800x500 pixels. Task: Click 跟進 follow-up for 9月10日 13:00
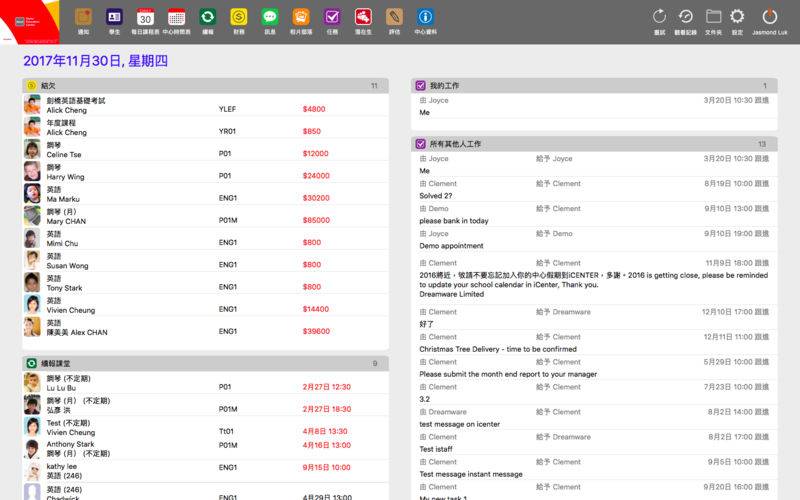(761, 209)
